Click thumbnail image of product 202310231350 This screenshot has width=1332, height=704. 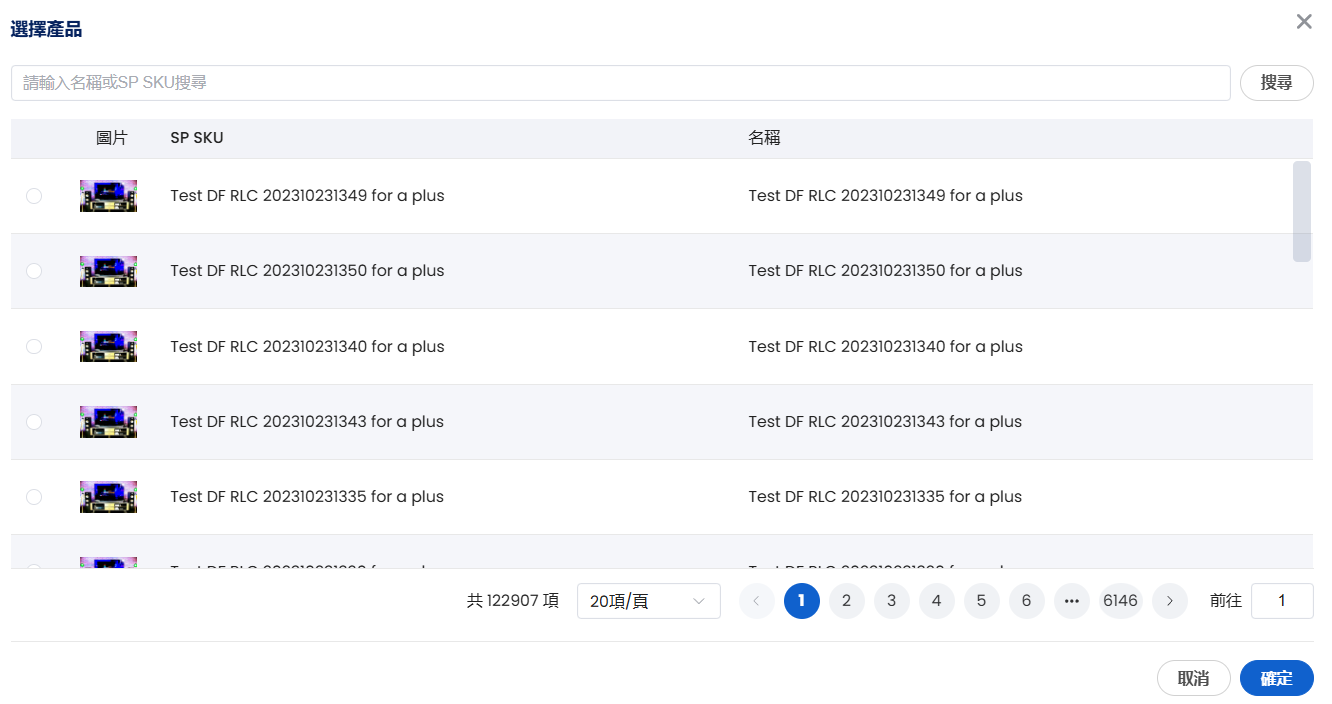(x=108, y=271)
